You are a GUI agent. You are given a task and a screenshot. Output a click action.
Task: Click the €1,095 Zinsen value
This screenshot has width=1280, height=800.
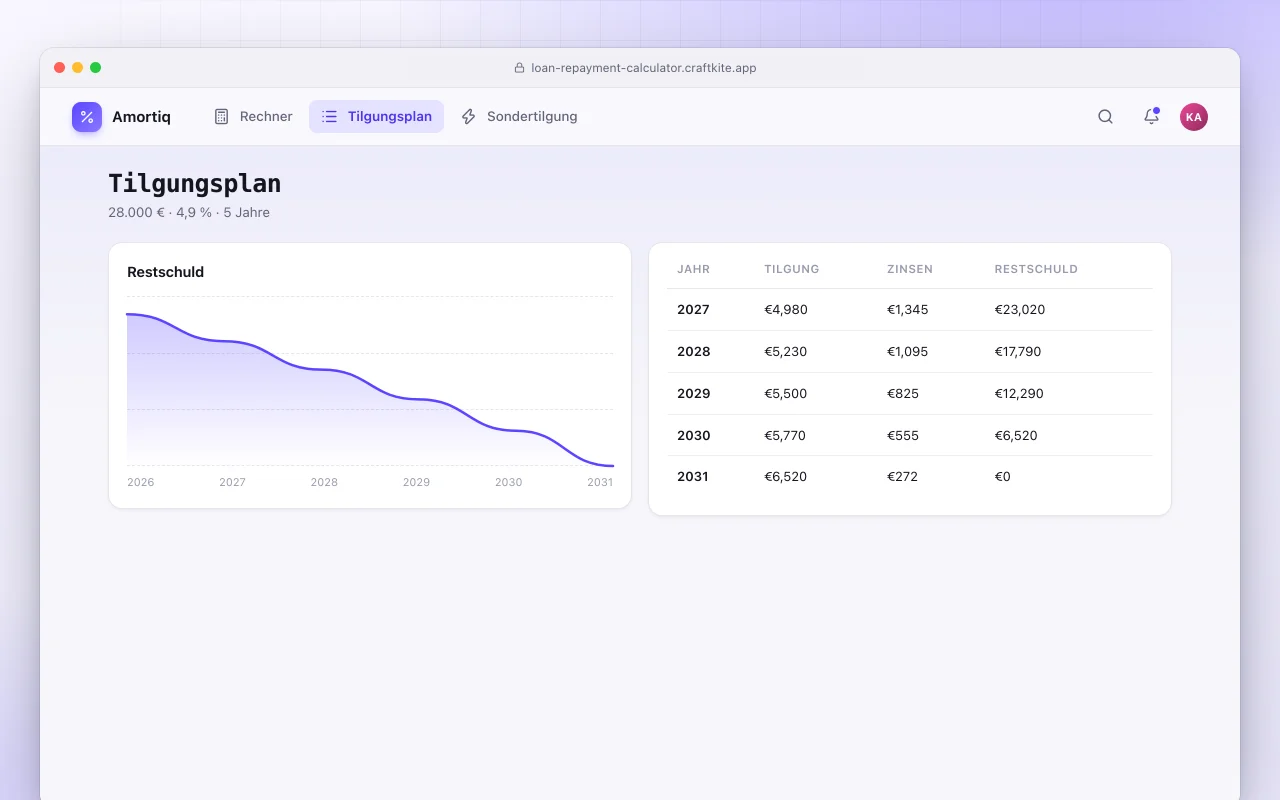point(908,352)
